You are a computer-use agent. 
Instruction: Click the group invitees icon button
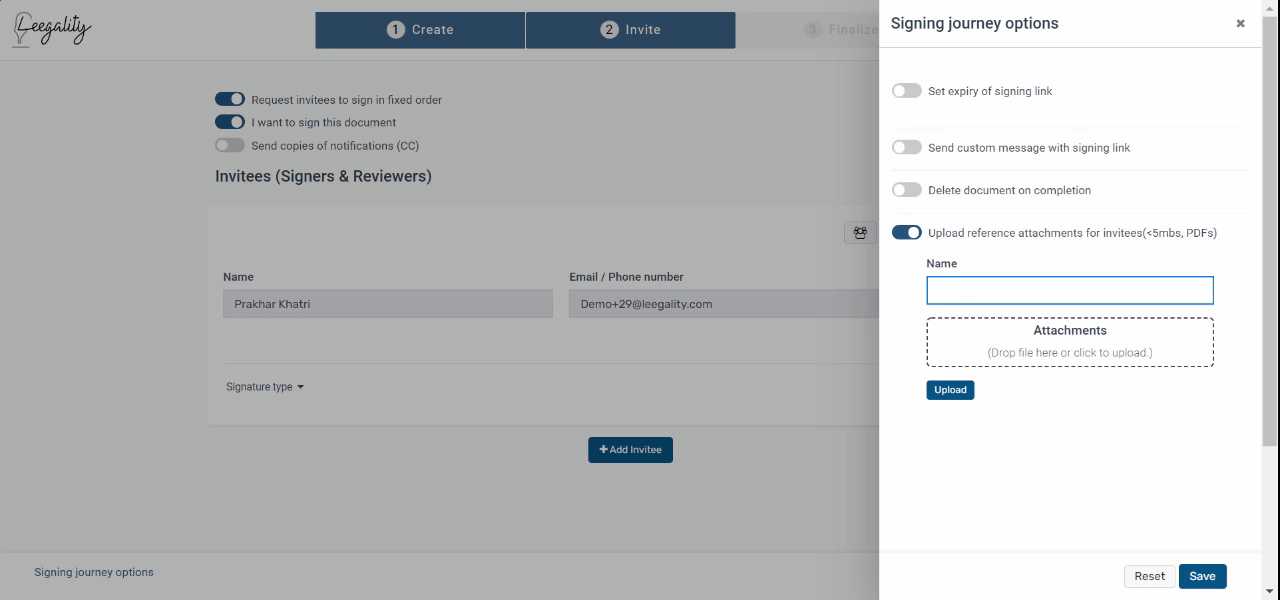860,233
